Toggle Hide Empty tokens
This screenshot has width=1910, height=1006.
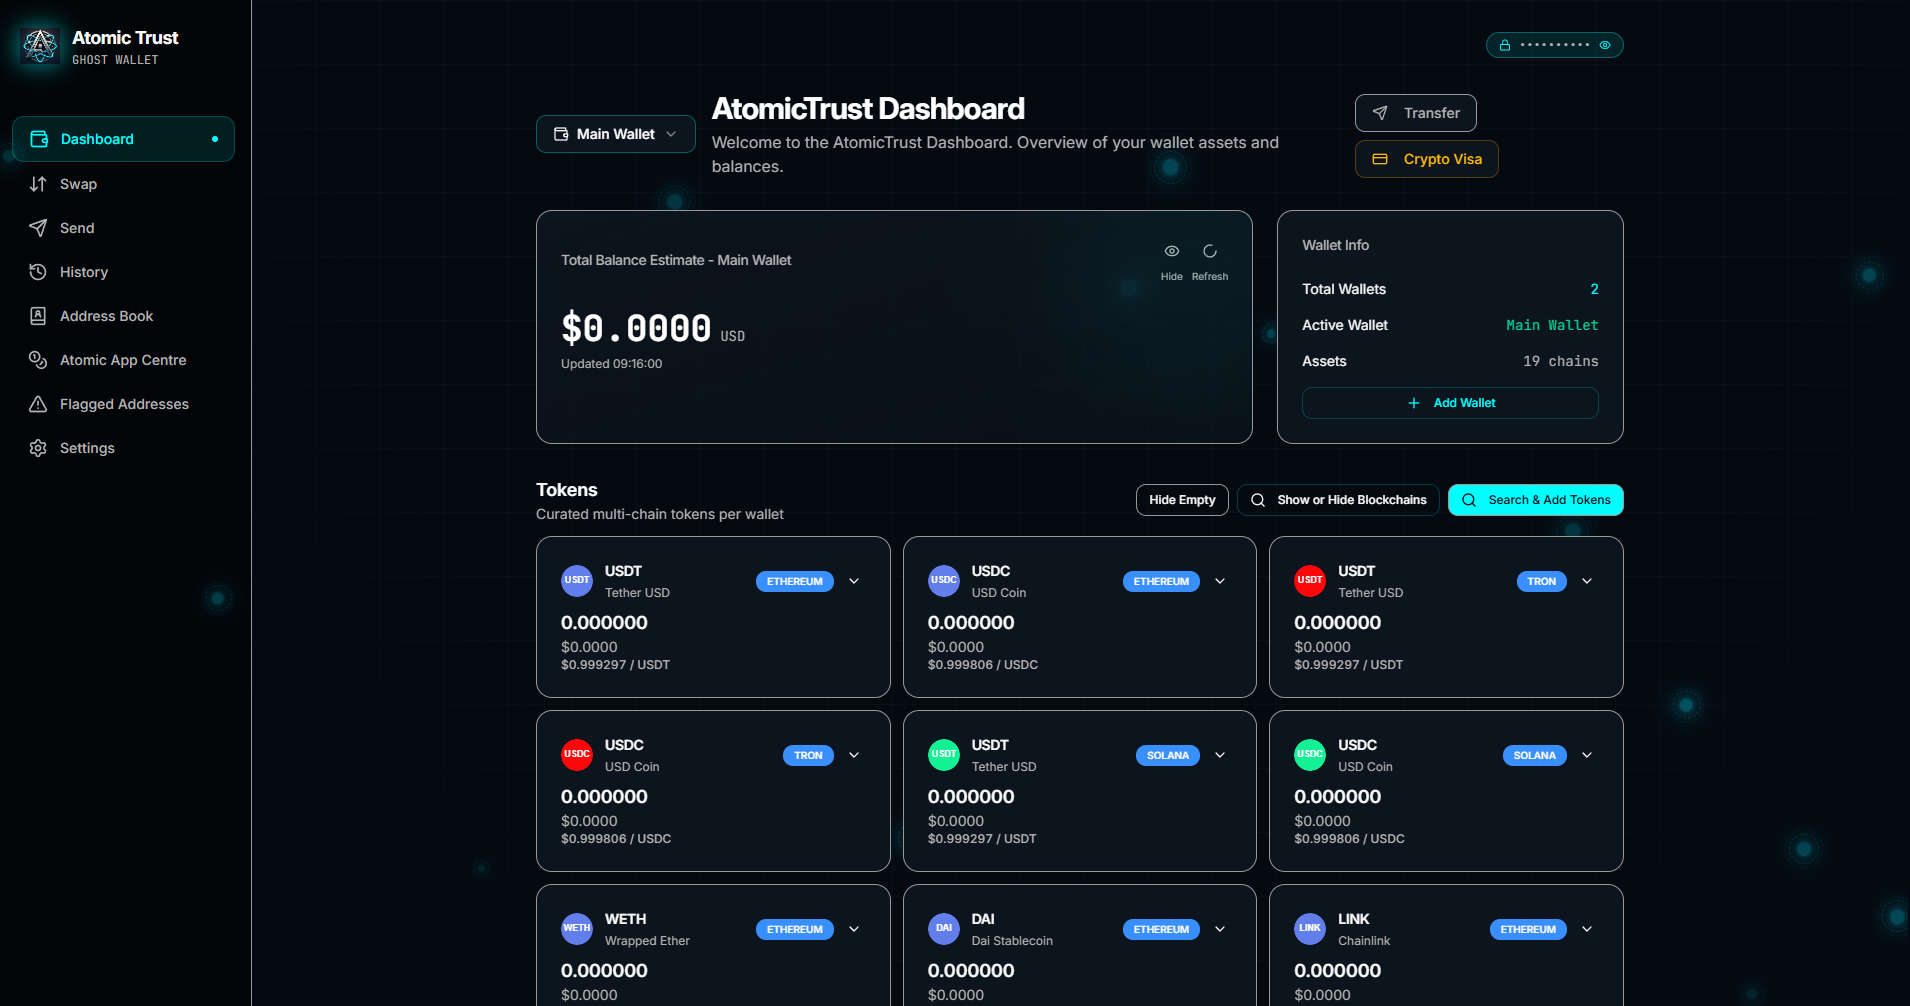pos(1182,500)
